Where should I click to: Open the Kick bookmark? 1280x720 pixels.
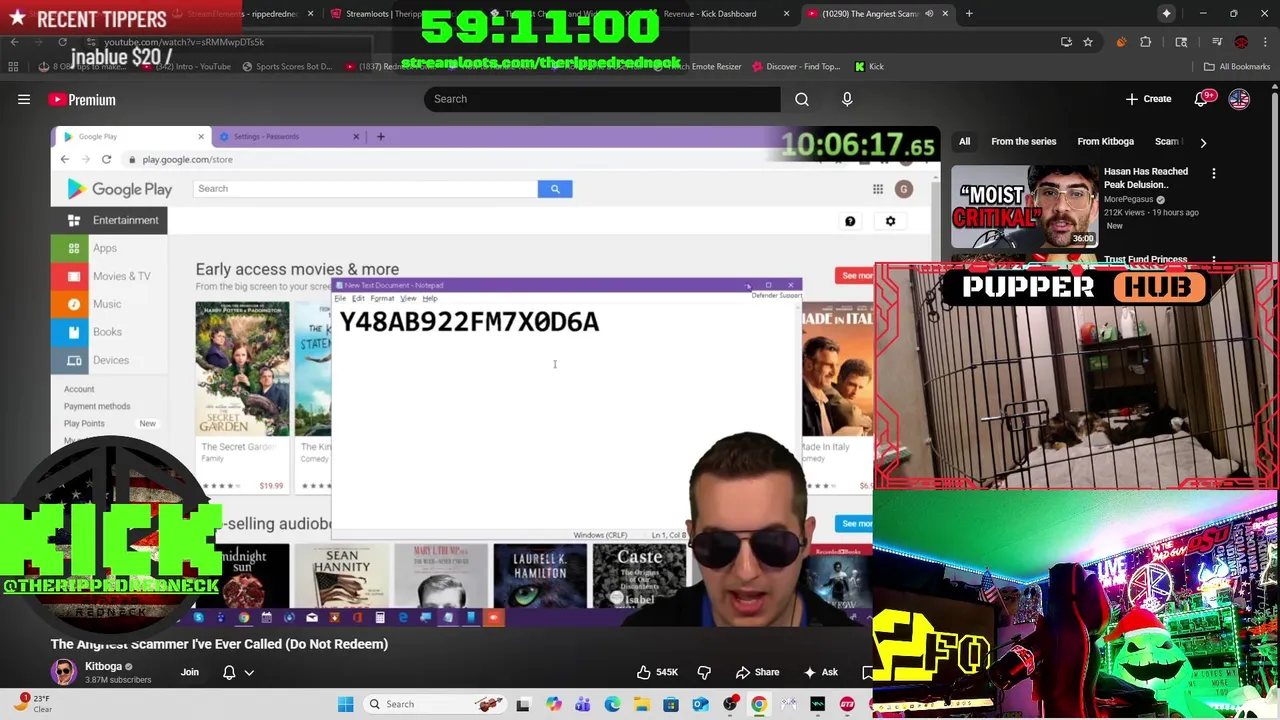point(869,67)
